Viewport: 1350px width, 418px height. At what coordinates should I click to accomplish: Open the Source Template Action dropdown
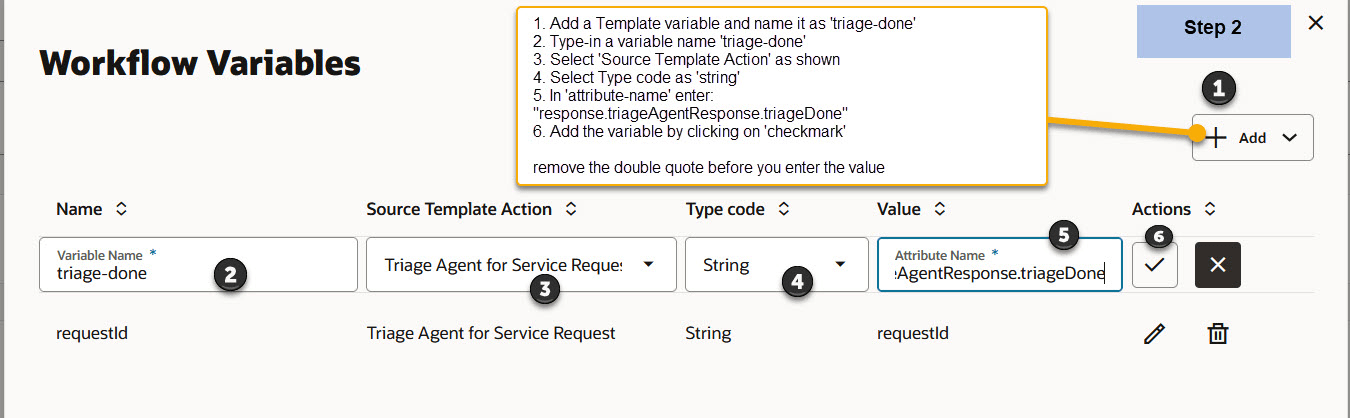click(521, 264)
